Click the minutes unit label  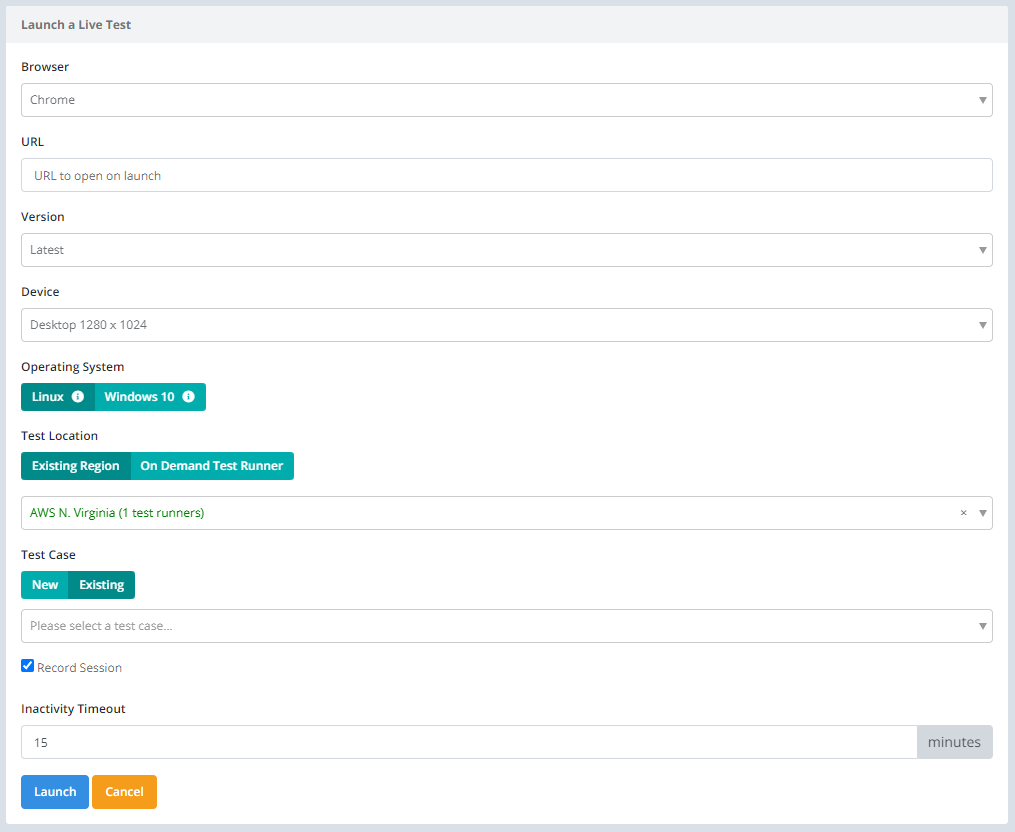coord(954,742)
